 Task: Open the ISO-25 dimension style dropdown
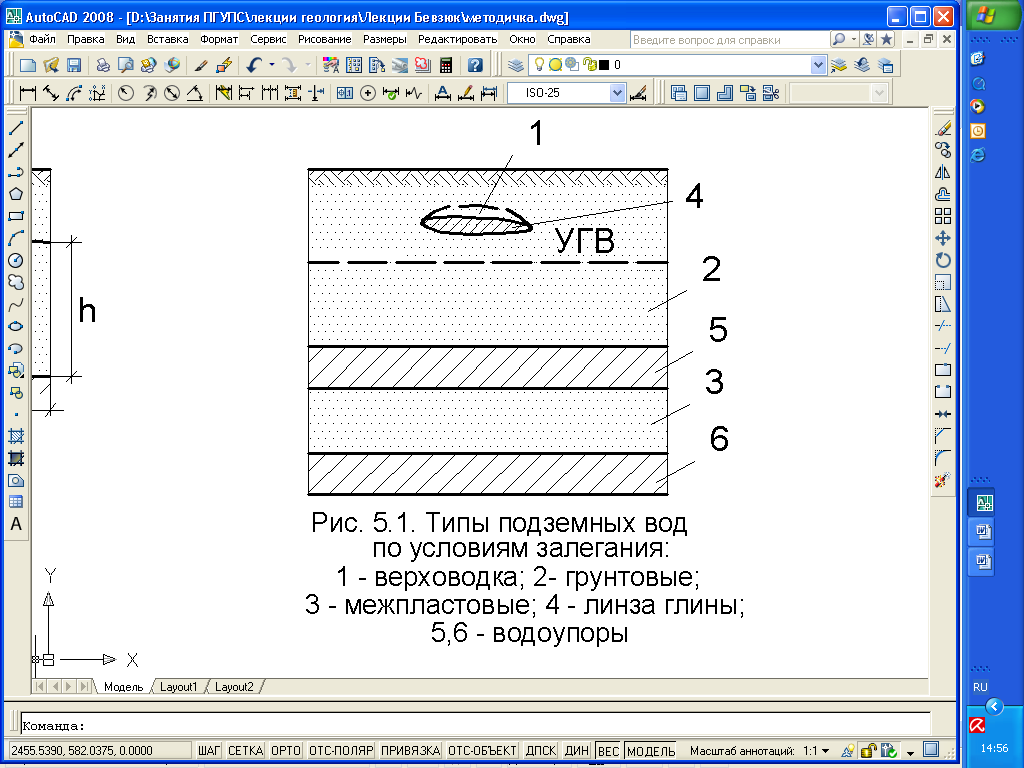tap(617, 93)
